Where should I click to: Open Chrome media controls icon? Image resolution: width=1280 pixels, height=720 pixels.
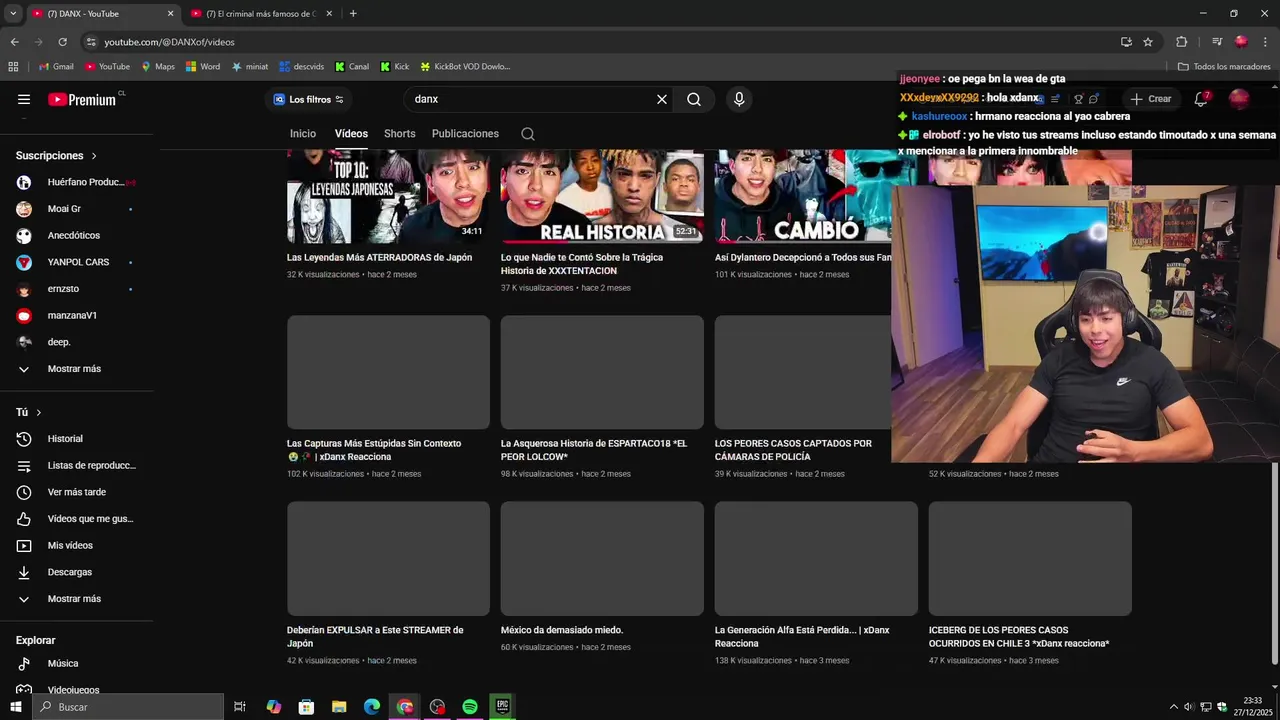click(x=1217, y=42)
